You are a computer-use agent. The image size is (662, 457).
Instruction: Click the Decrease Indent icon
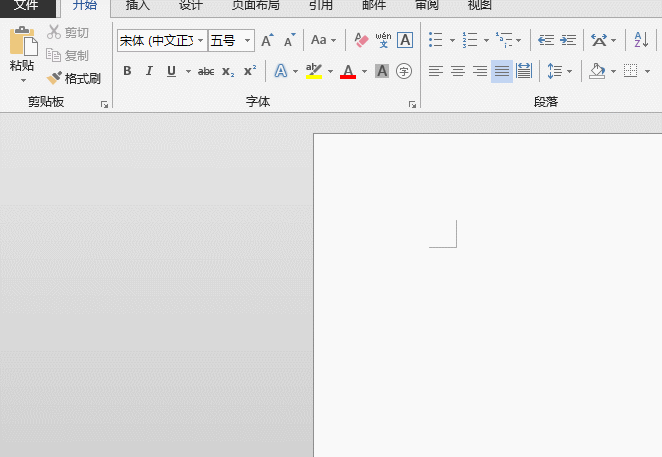tap(546, 40)
